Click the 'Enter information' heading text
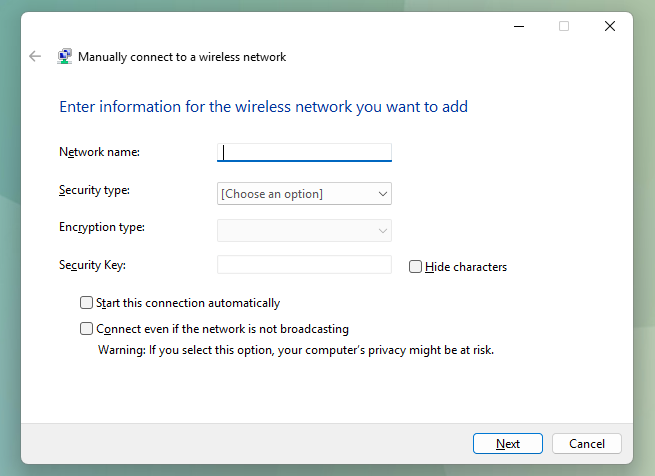This screenshot has width=655, height=476. pos(263,107)
